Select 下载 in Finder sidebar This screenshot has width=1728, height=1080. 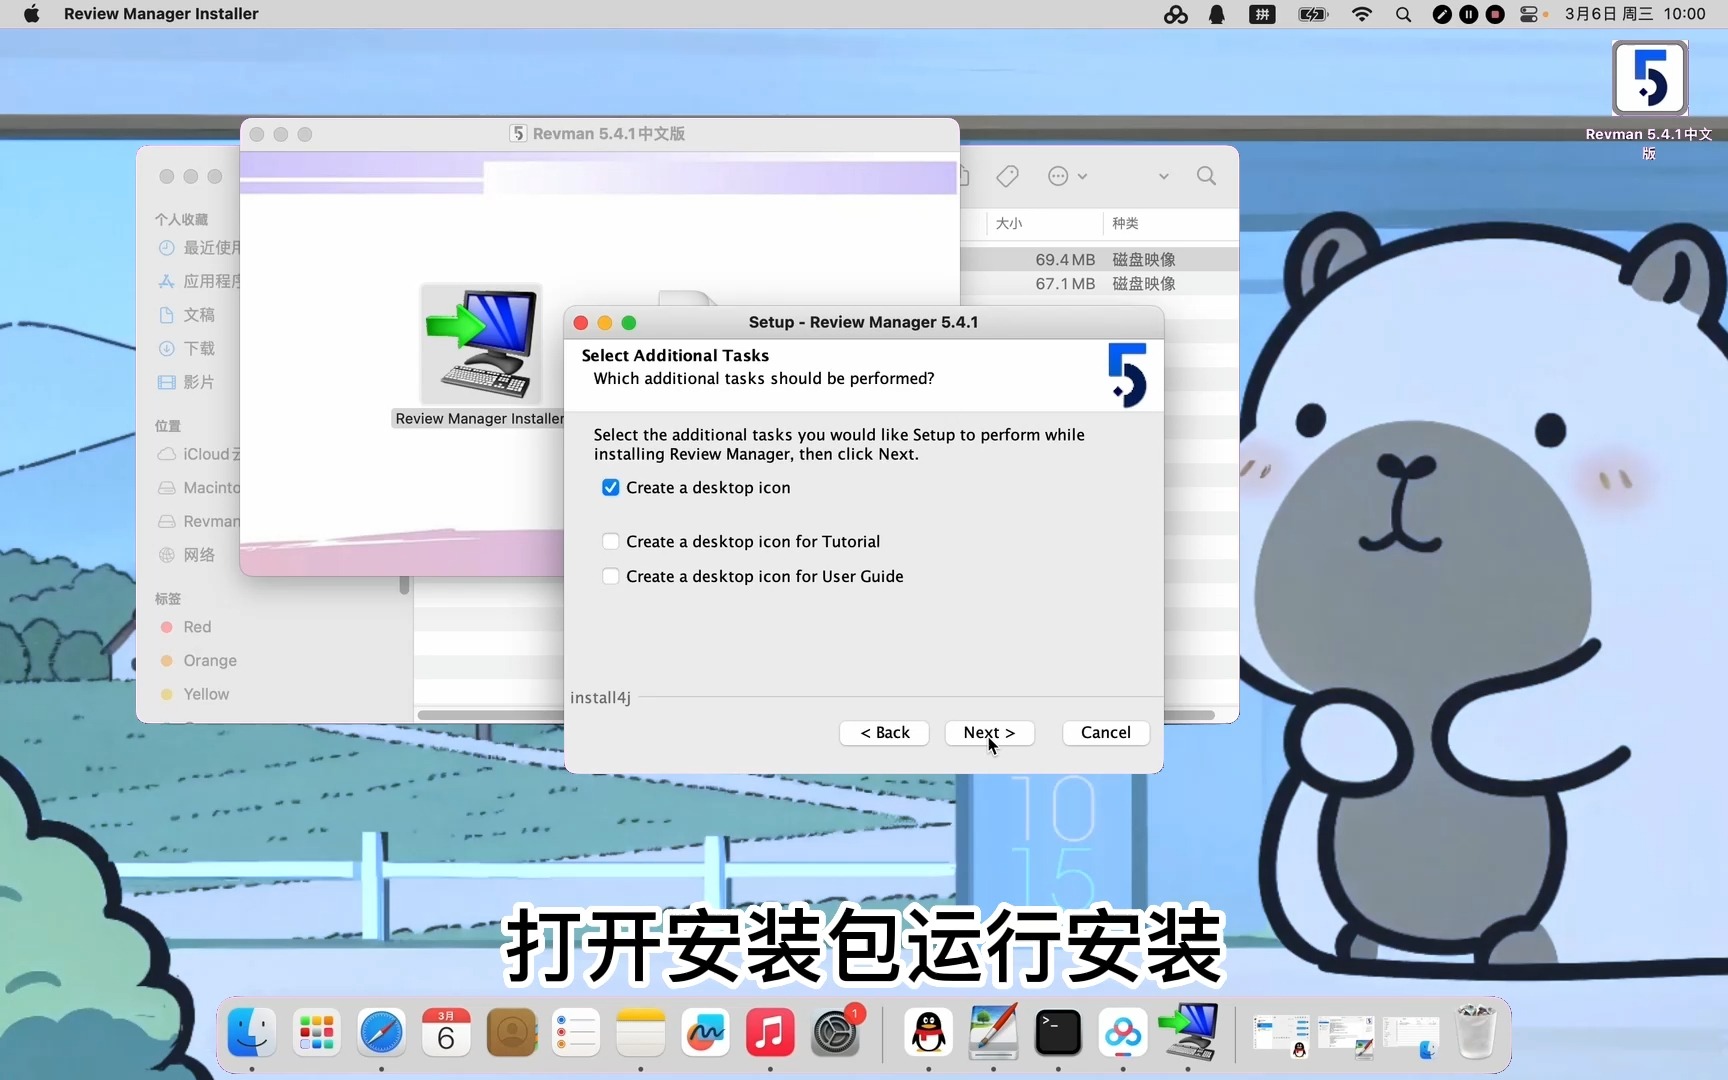pos(187,348)
